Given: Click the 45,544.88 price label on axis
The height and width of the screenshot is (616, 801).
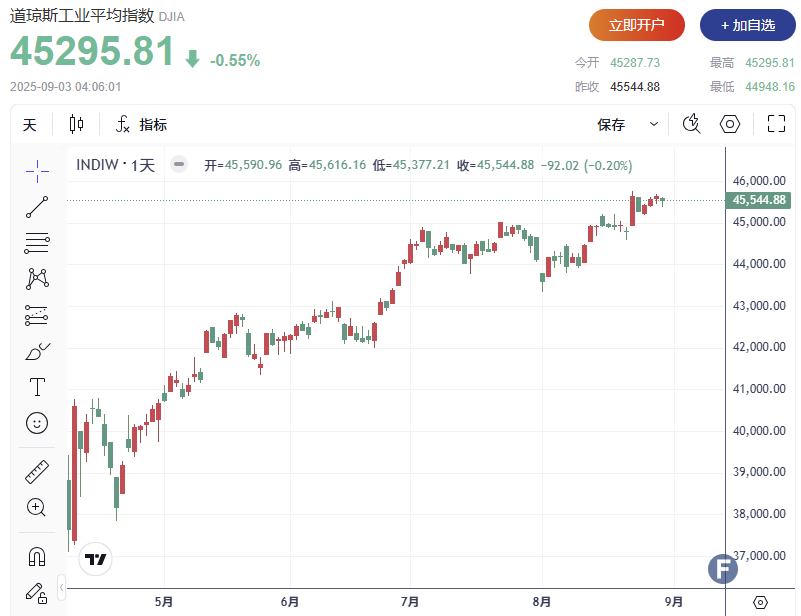Looking at the screenshot, I should pos(759,200).
